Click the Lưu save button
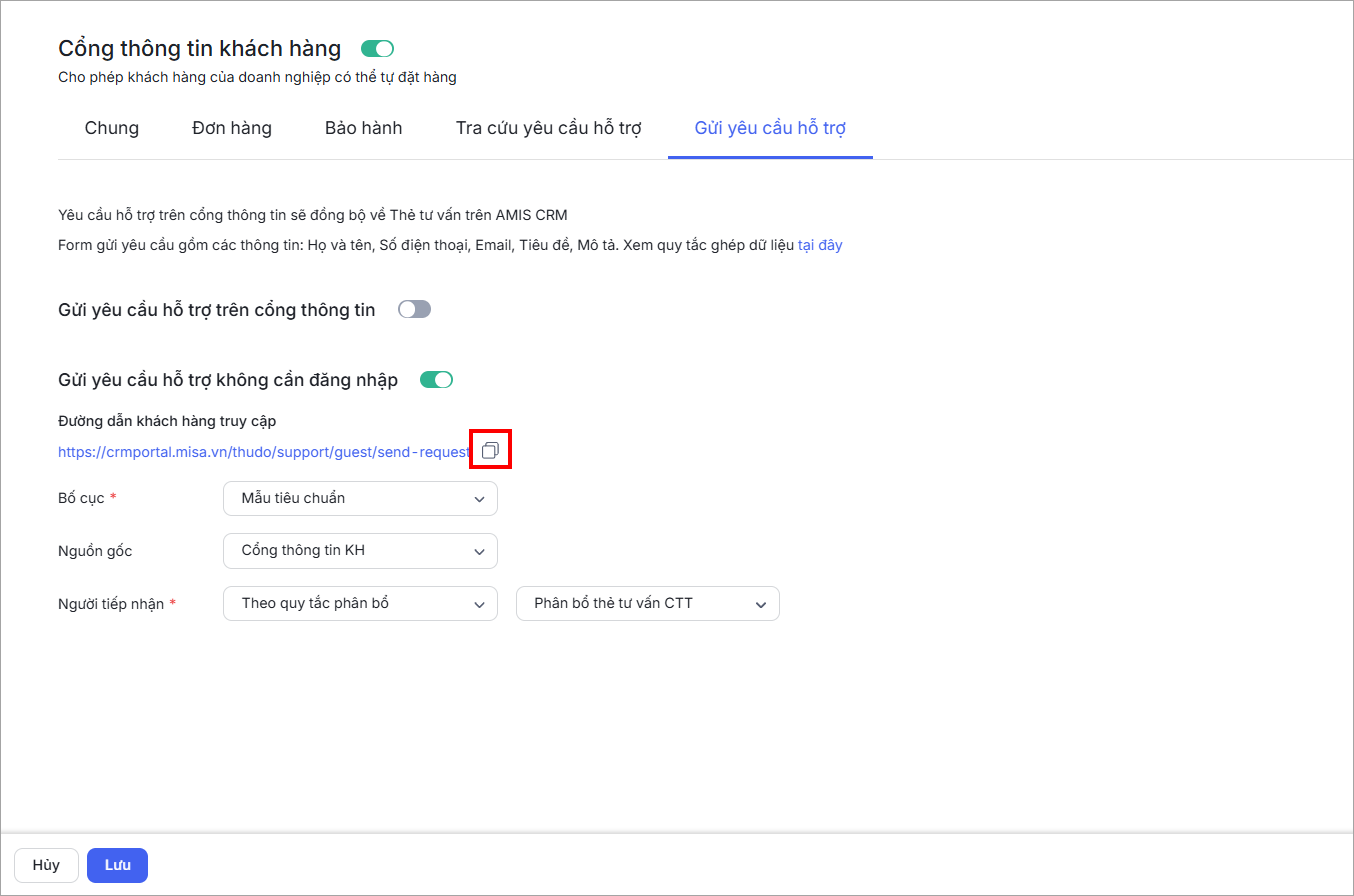The image size is (1354, 896). [117, 866]
